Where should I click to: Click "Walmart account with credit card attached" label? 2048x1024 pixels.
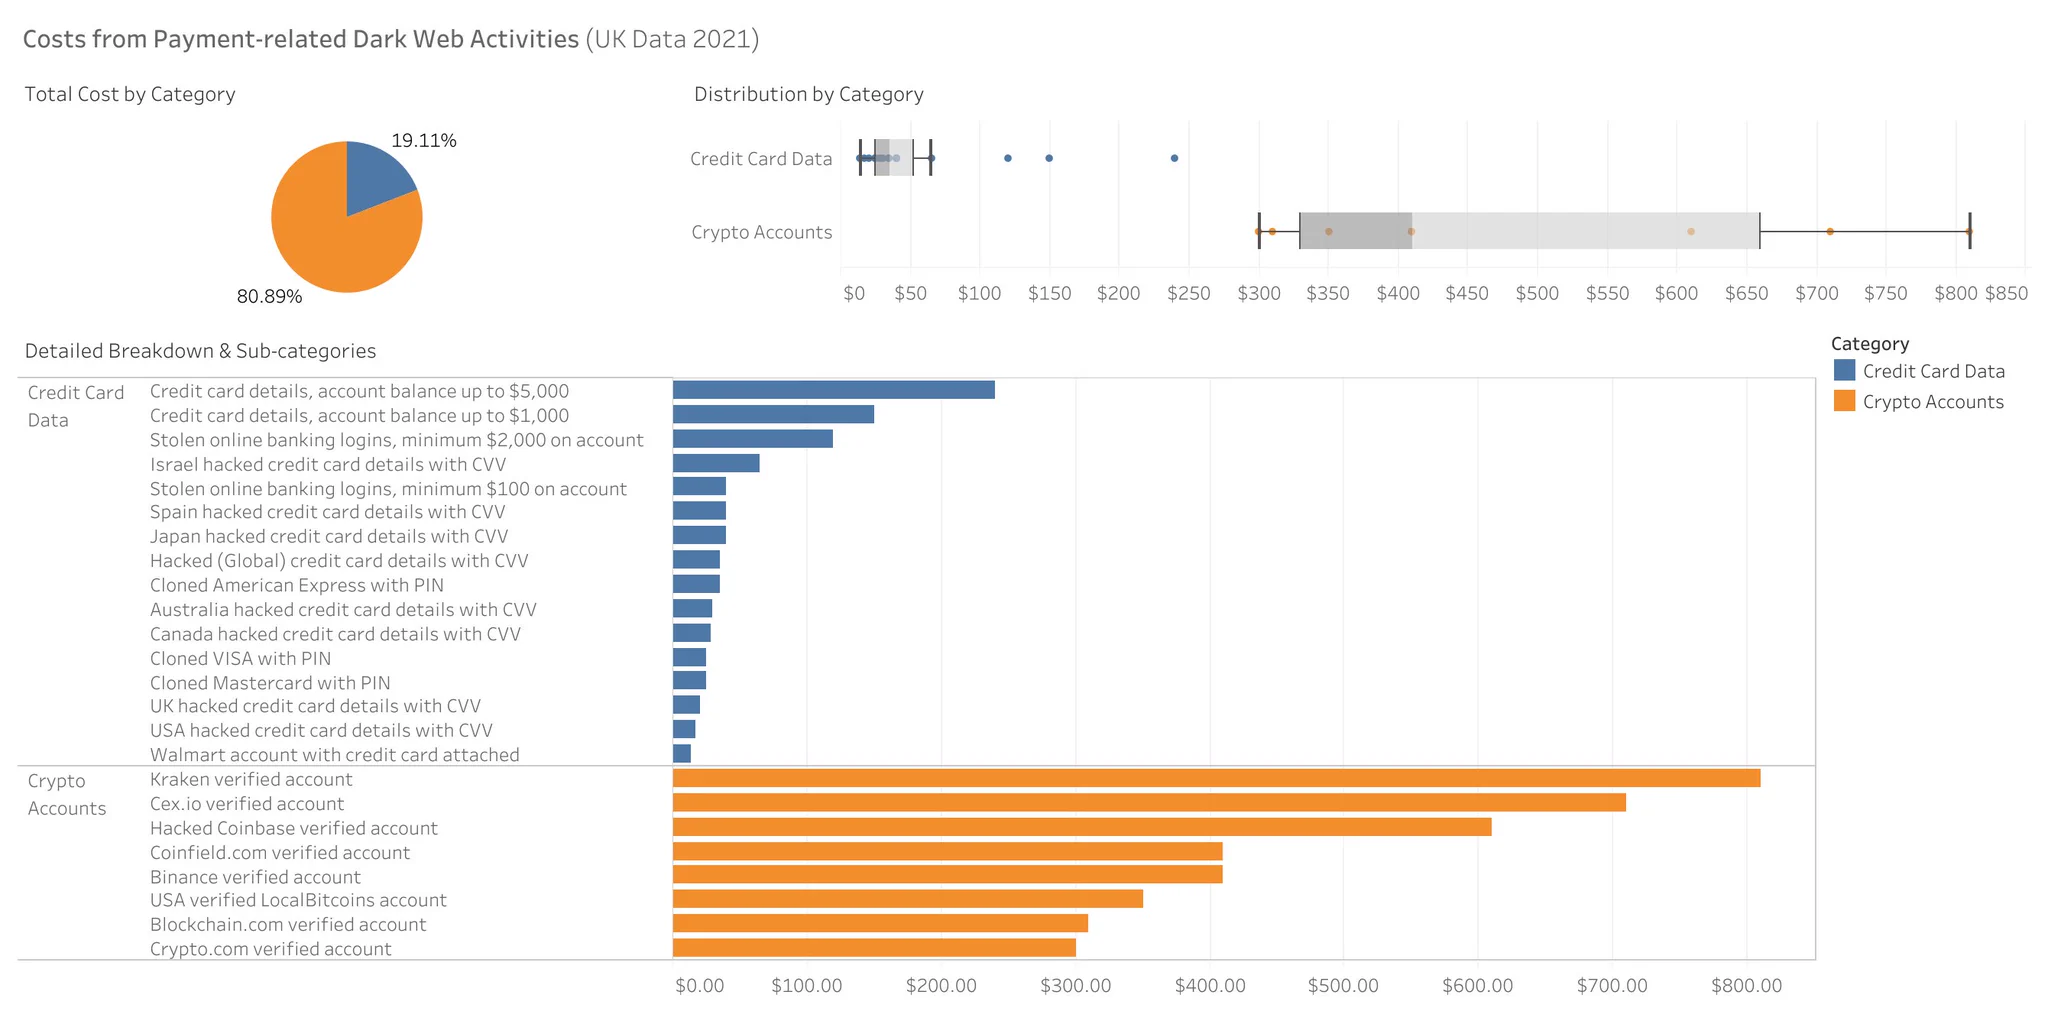[335, 755]
